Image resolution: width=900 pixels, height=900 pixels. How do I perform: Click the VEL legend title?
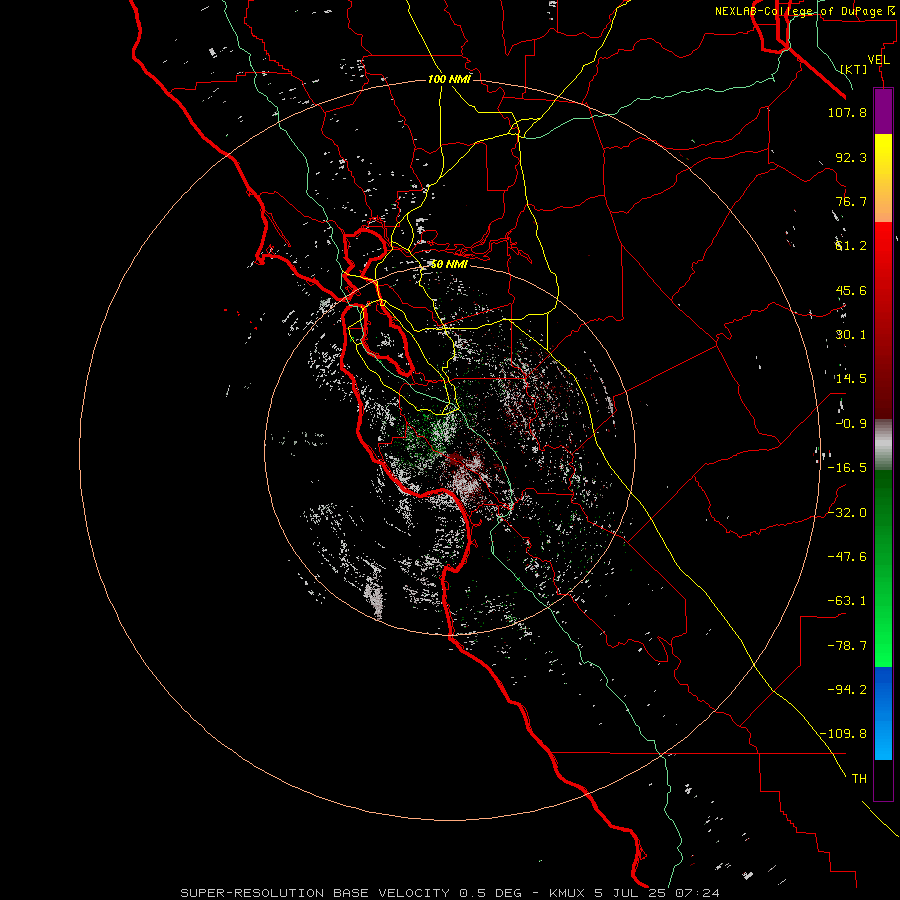879,60
